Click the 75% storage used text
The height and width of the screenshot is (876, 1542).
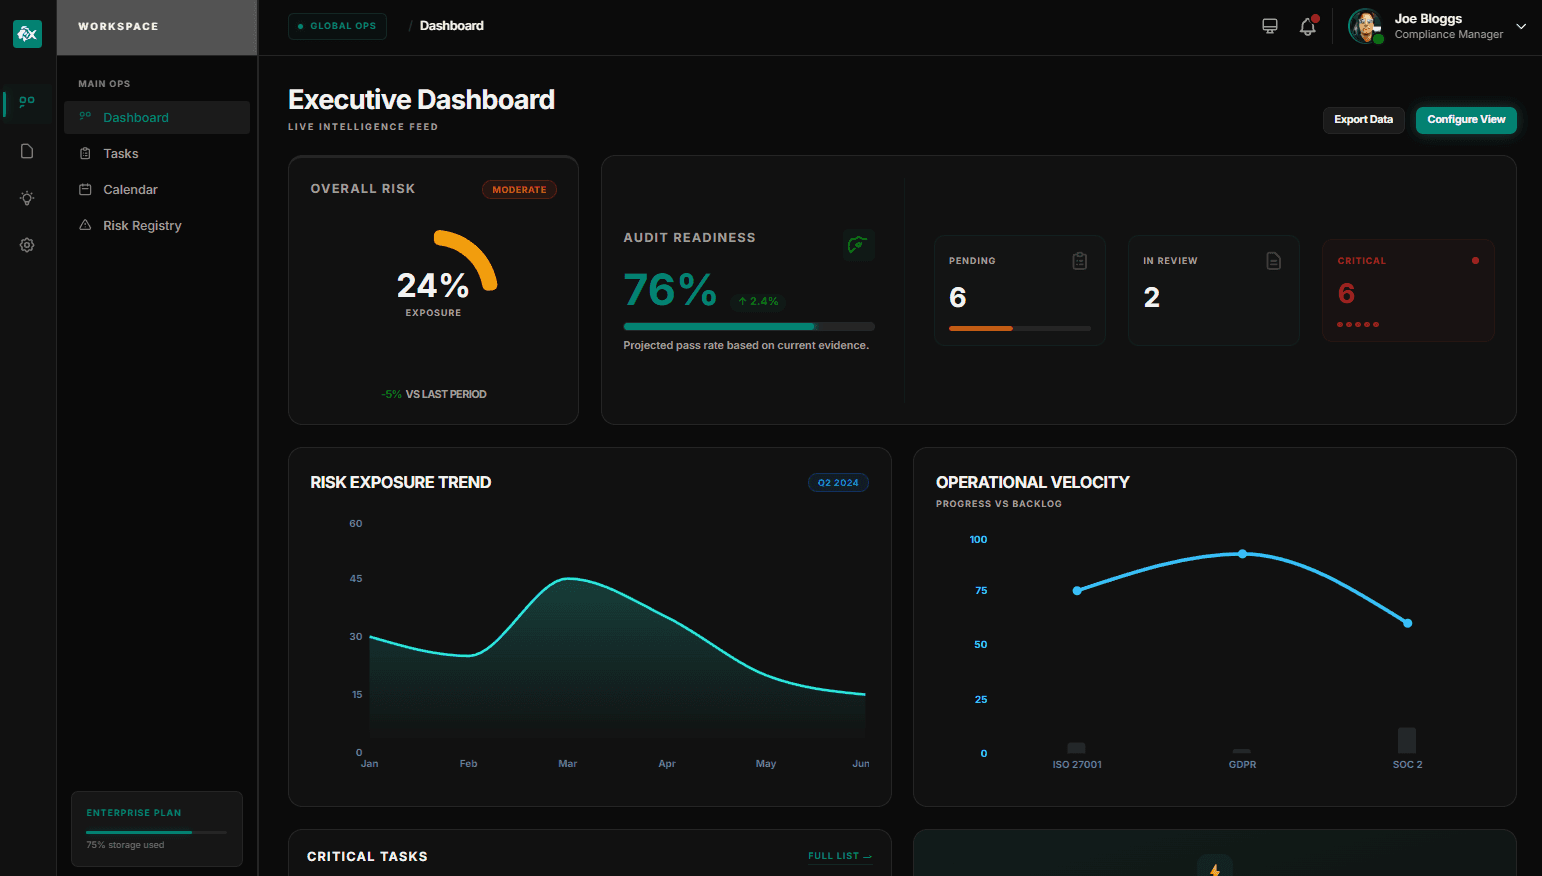click(125, 845)
